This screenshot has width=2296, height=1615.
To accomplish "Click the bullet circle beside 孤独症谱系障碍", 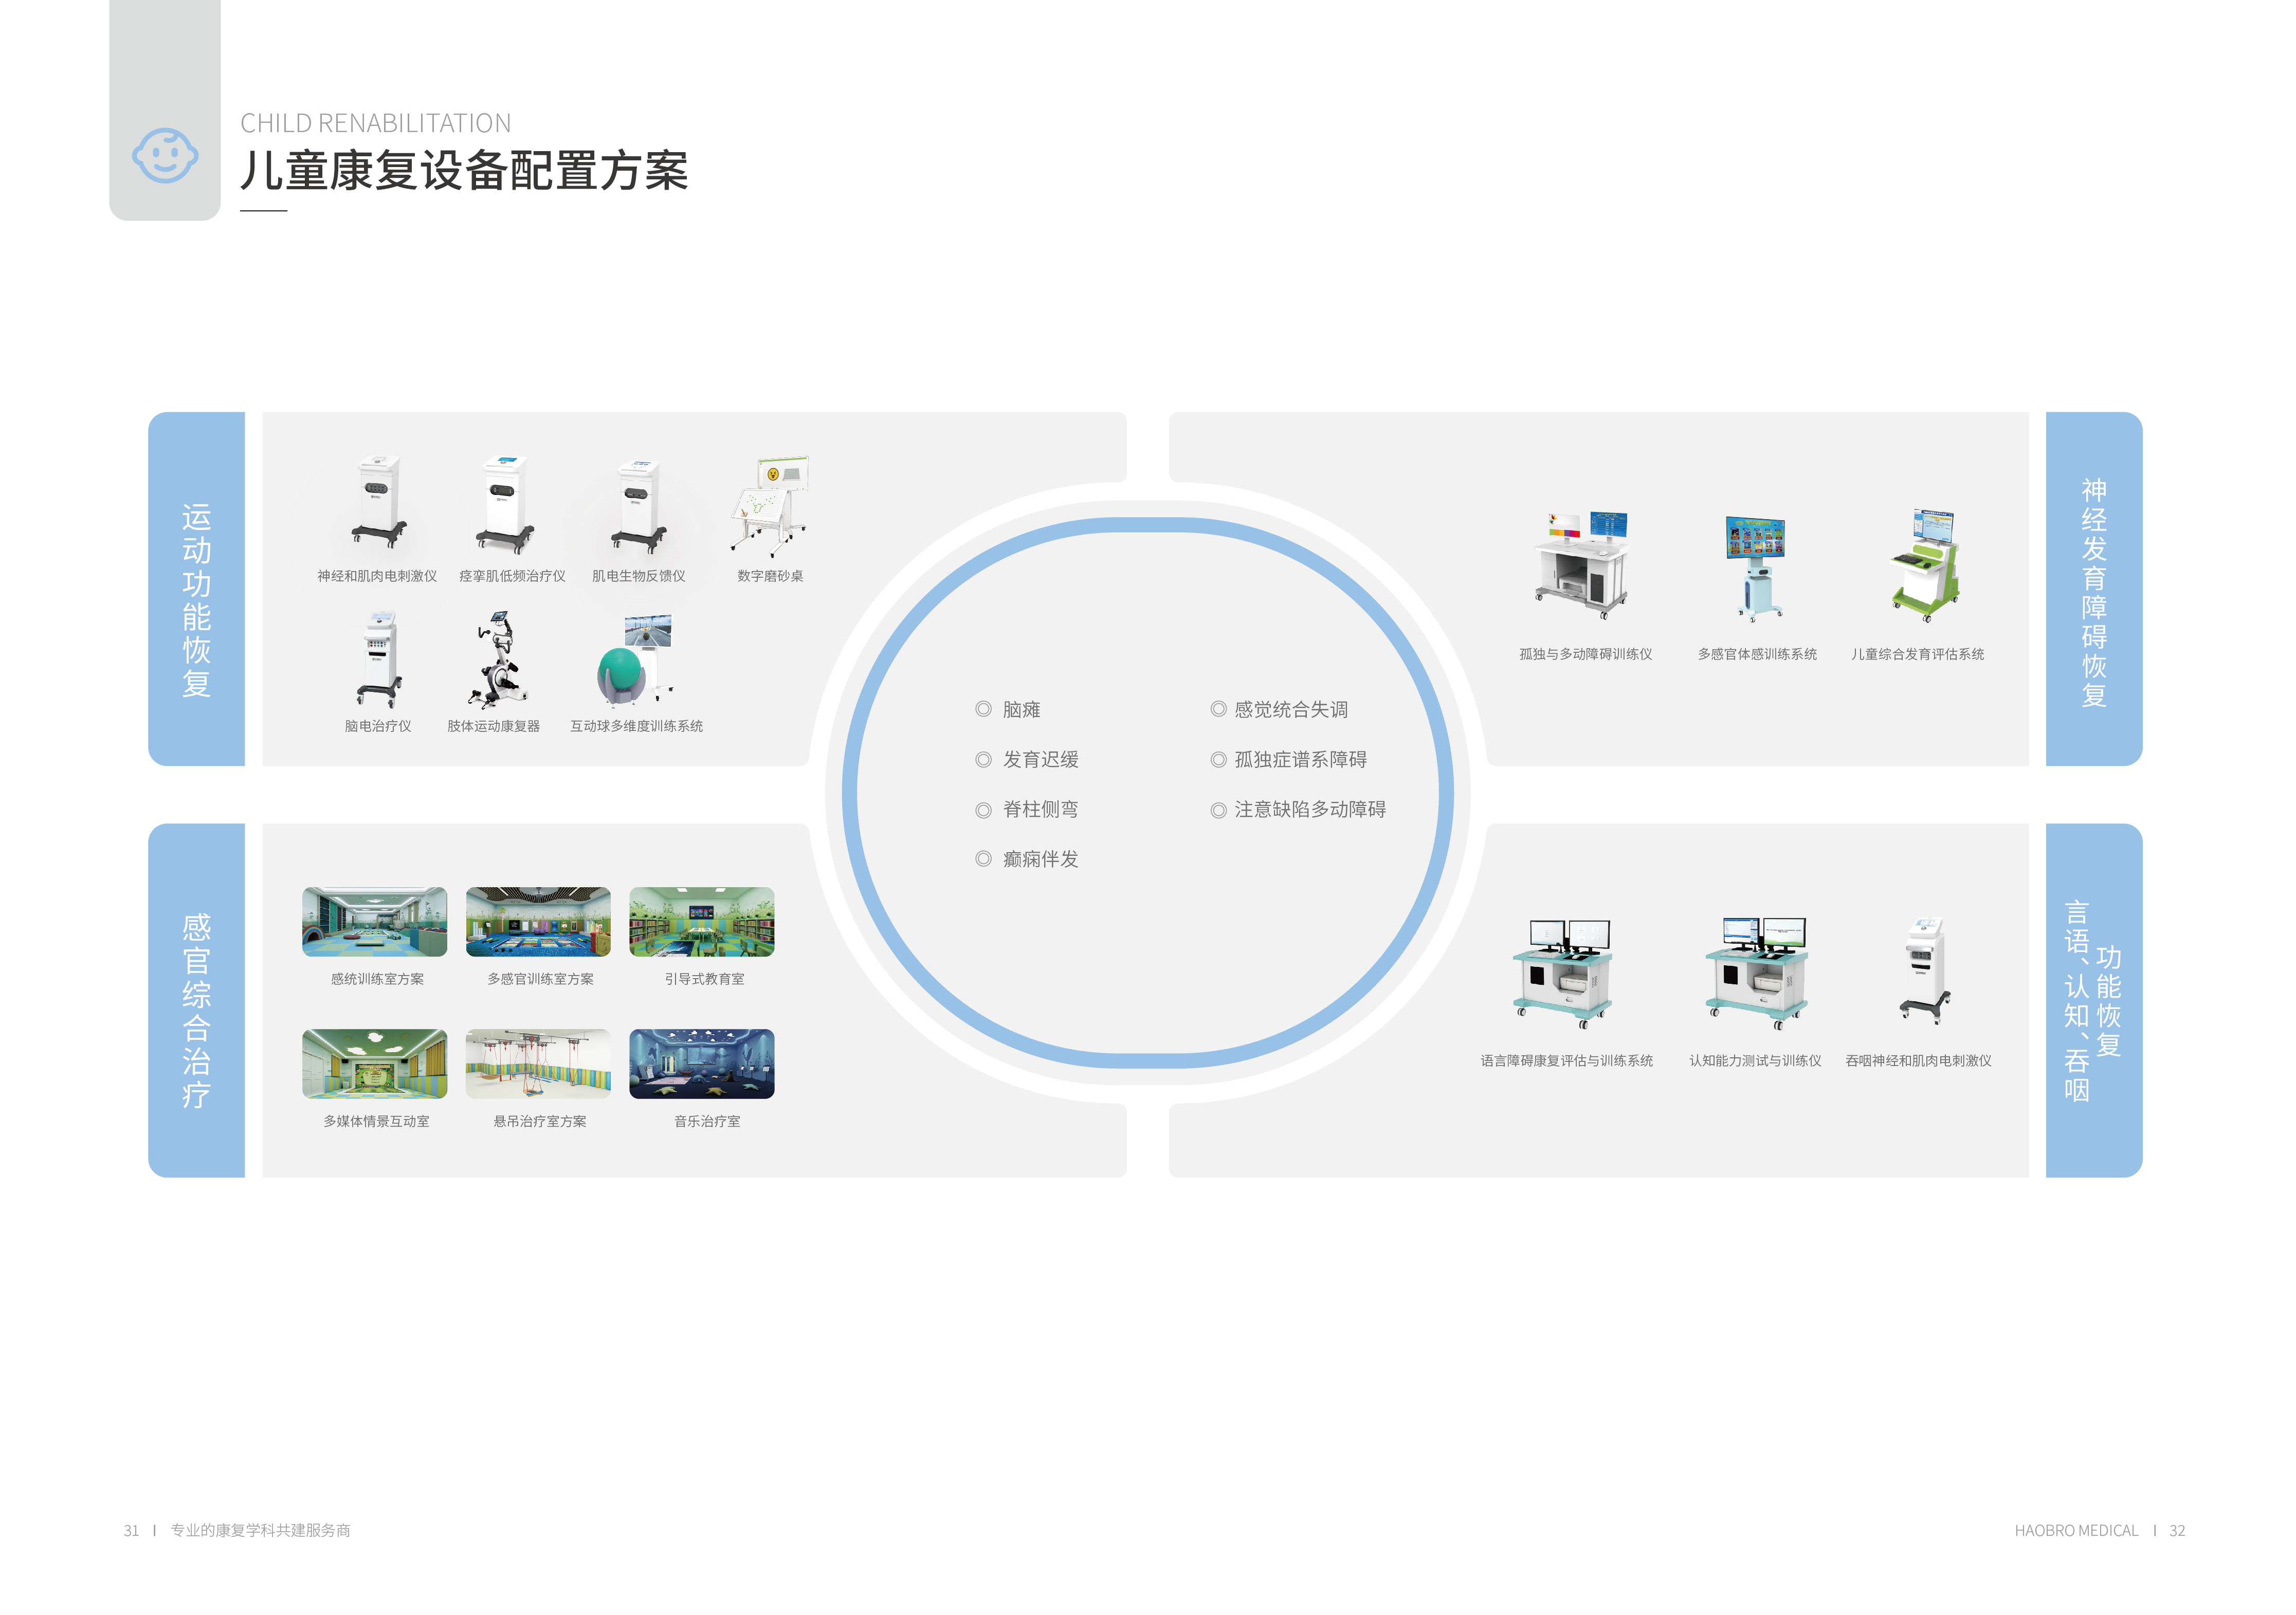I will [x=1218, y=759].
